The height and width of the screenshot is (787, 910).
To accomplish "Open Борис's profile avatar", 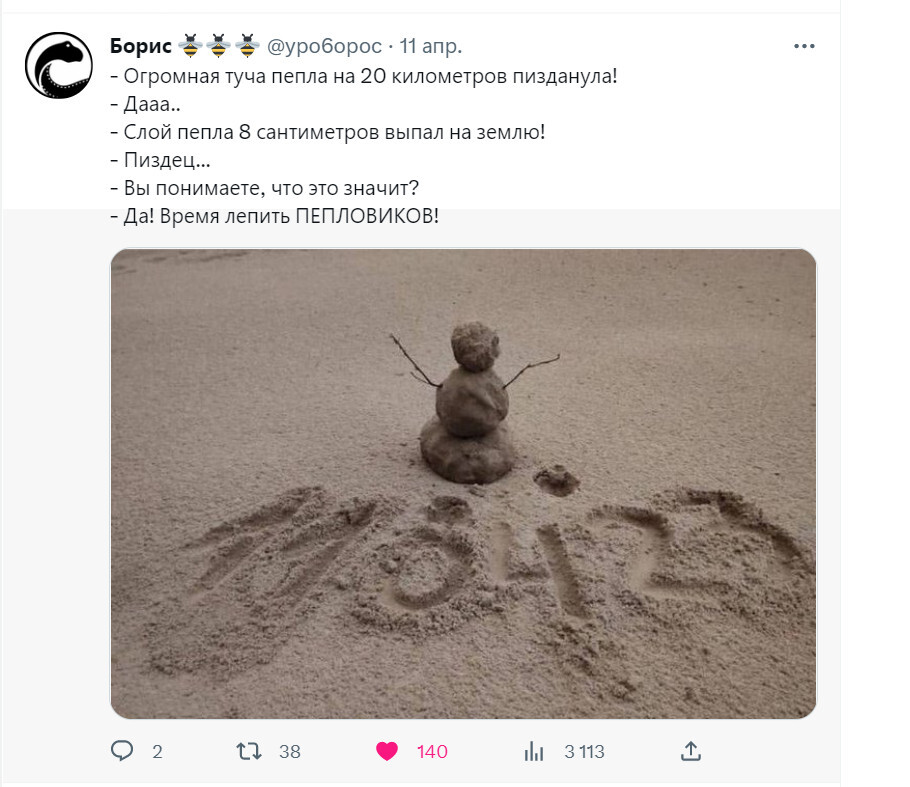I will (59, 65).
